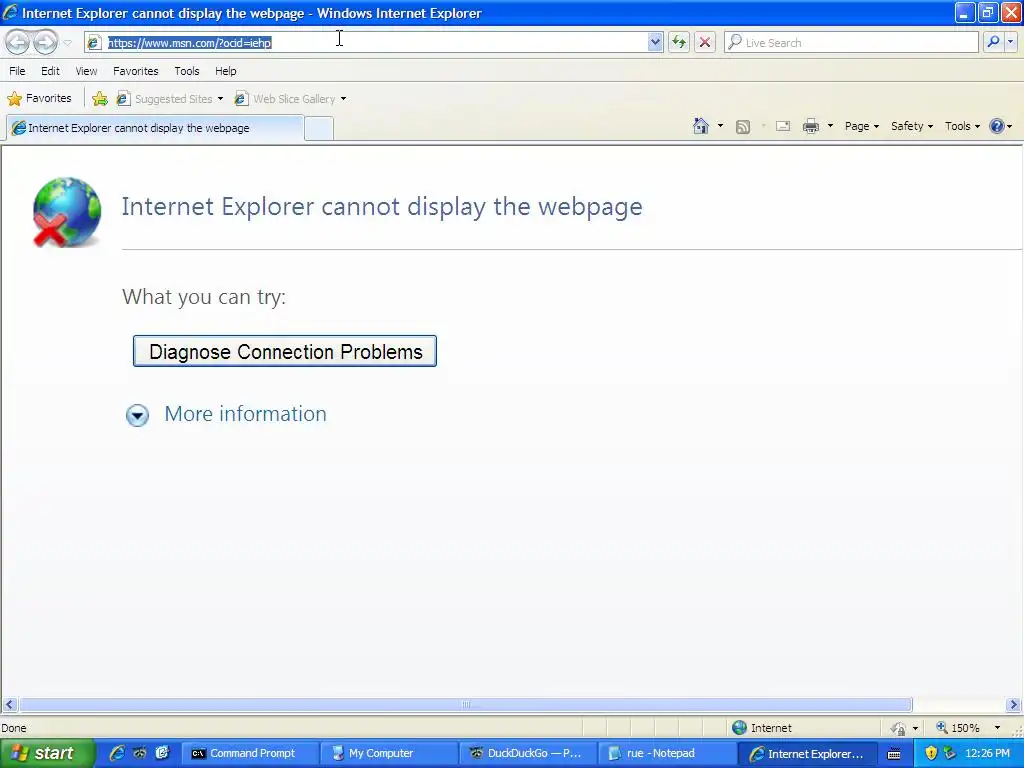Open the zoom level dropdown arrow
Screen dimensions: 1024x768
997,728
